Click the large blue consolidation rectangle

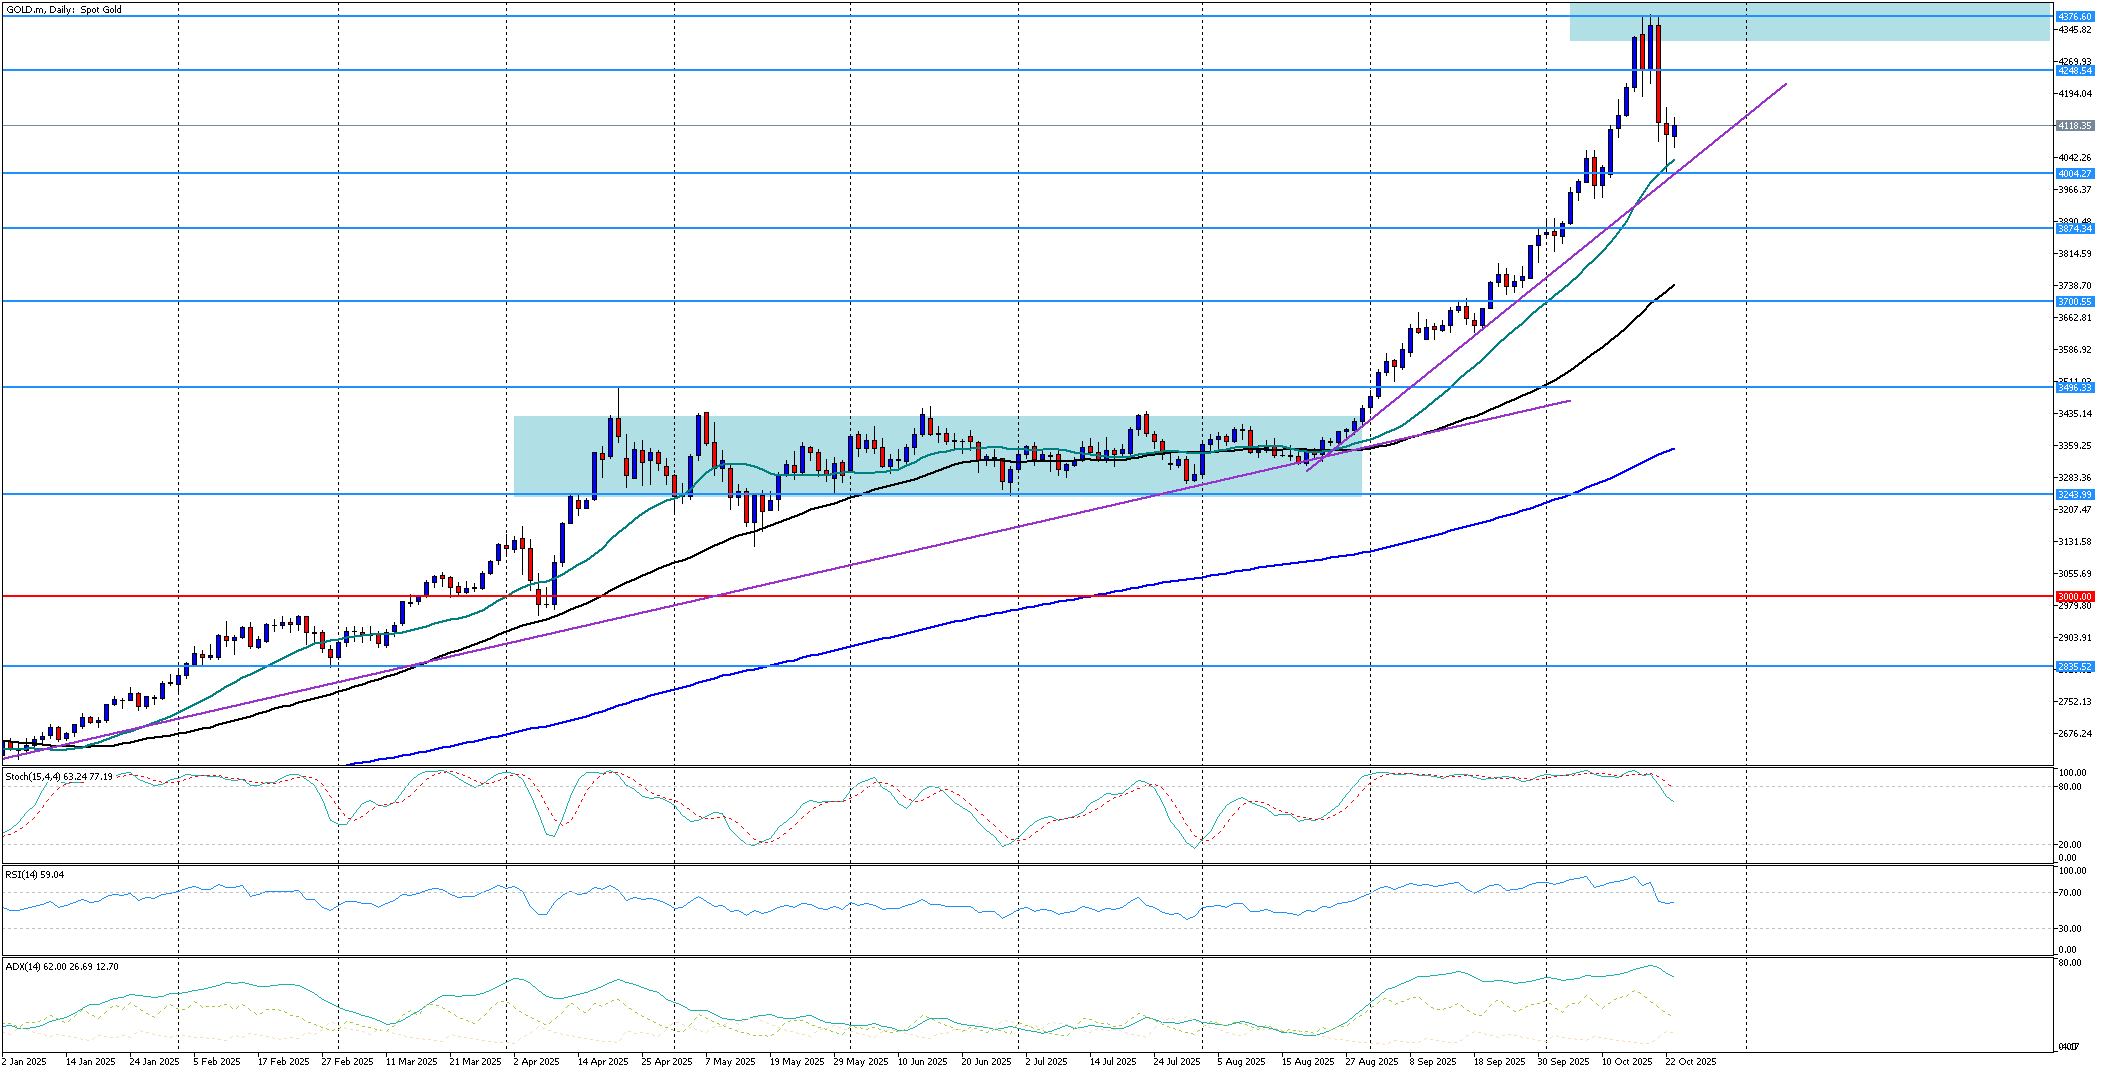point(937,455)
